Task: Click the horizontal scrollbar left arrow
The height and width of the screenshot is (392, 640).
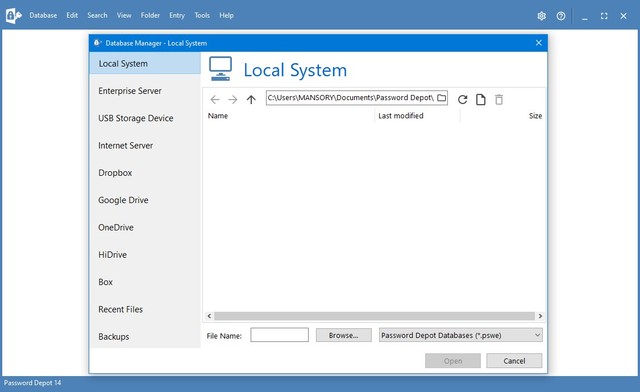Action: click(x=209, y=316)
